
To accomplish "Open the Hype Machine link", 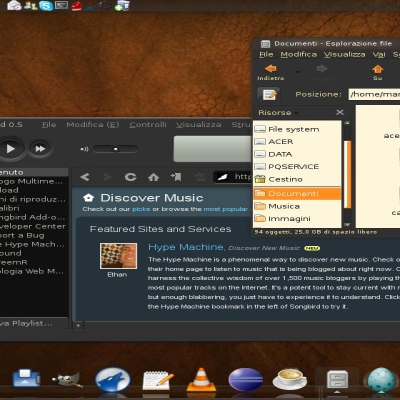I will (x=186, y=247).
